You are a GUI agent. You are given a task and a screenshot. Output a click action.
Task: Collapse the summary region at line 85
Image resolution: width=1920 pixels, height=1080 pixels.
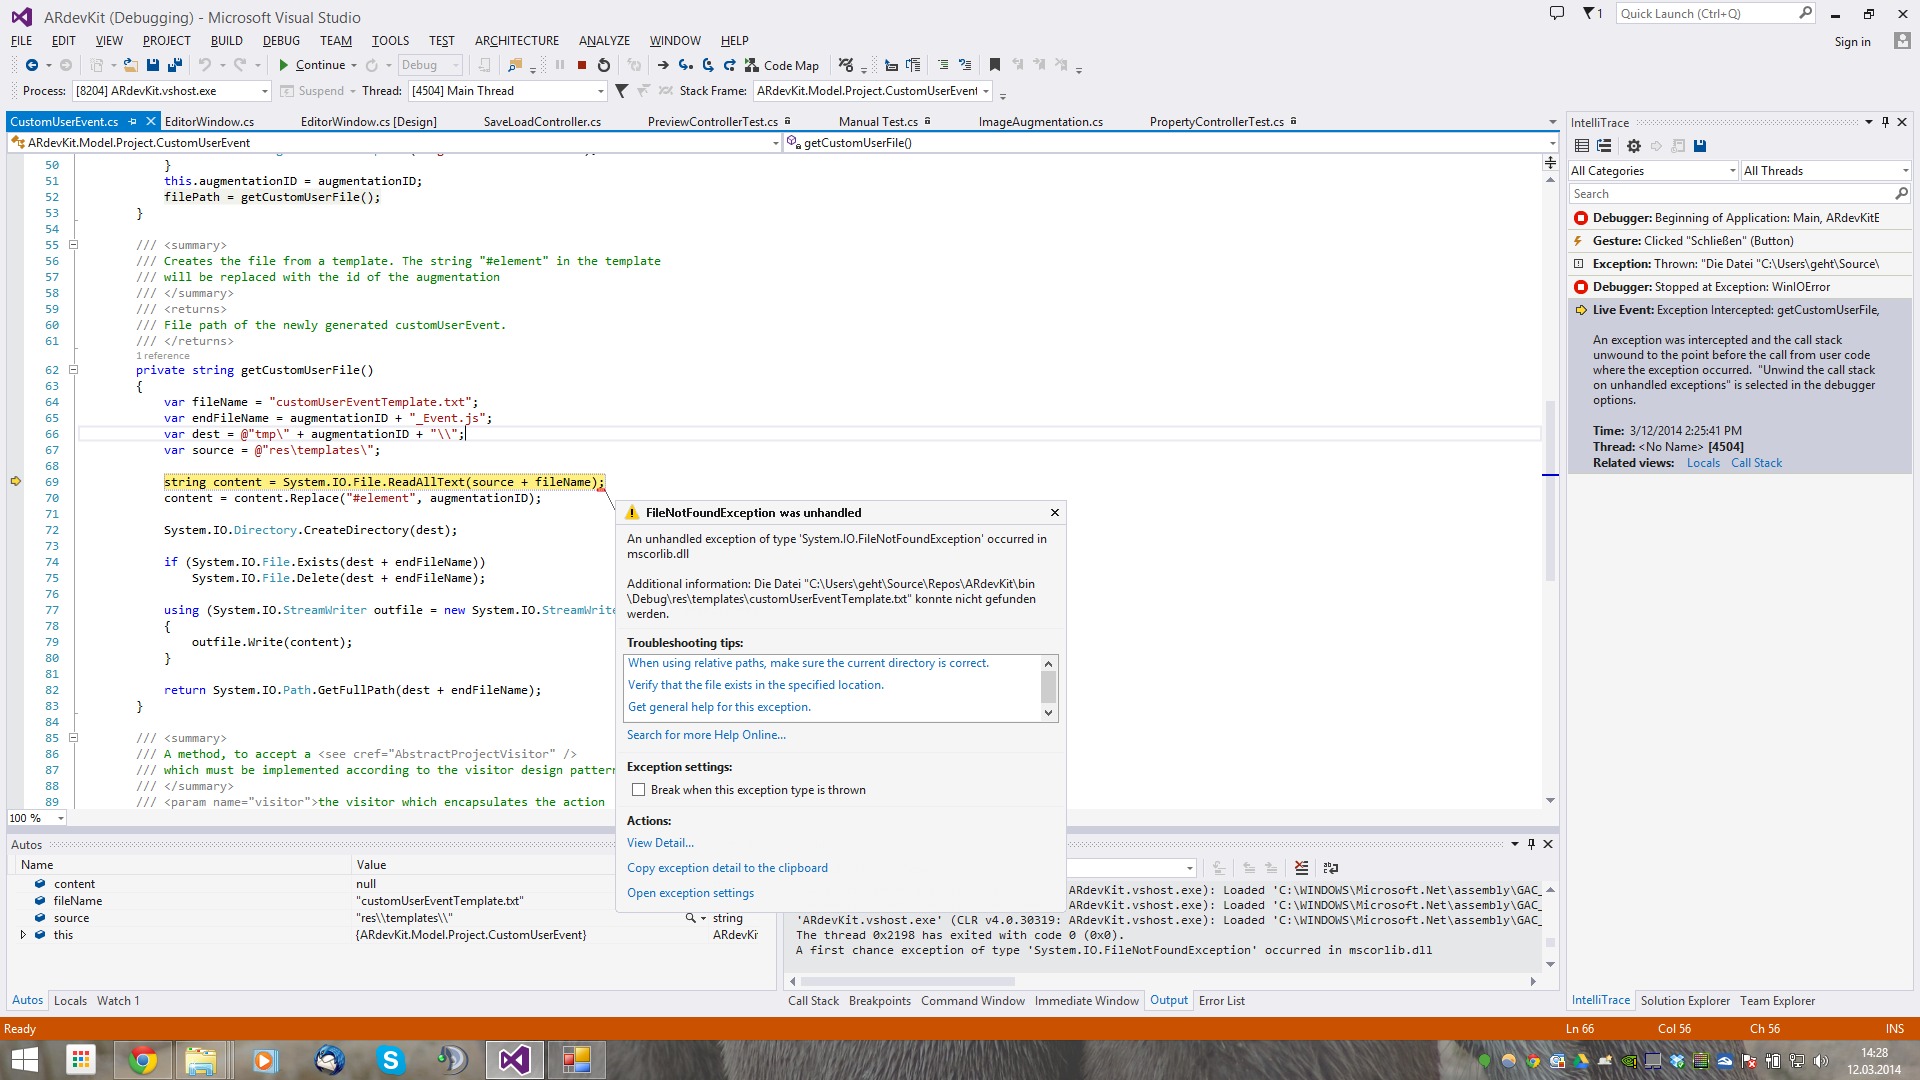(73, 738)
